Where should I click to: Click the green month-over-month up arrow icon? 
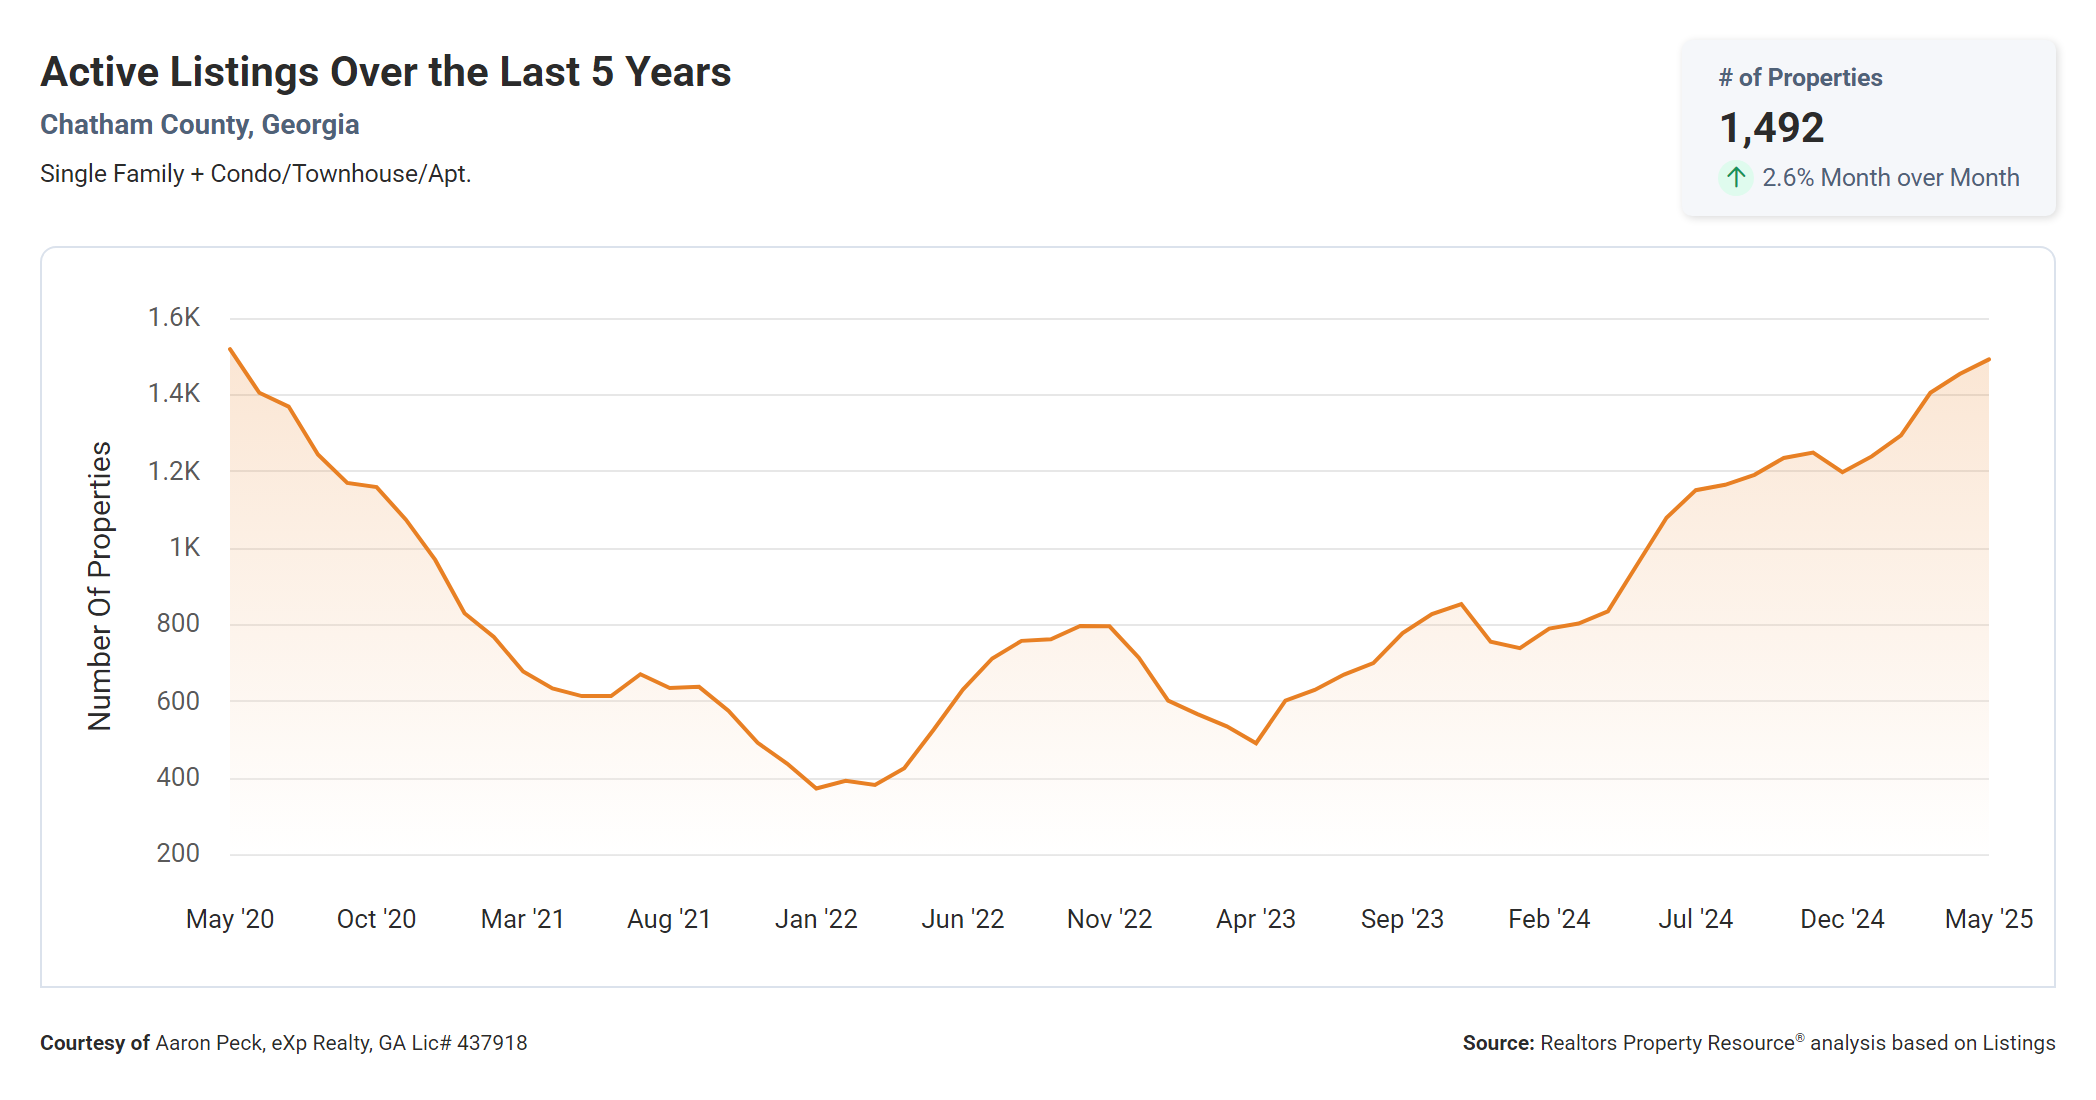tap(1736, 178)
